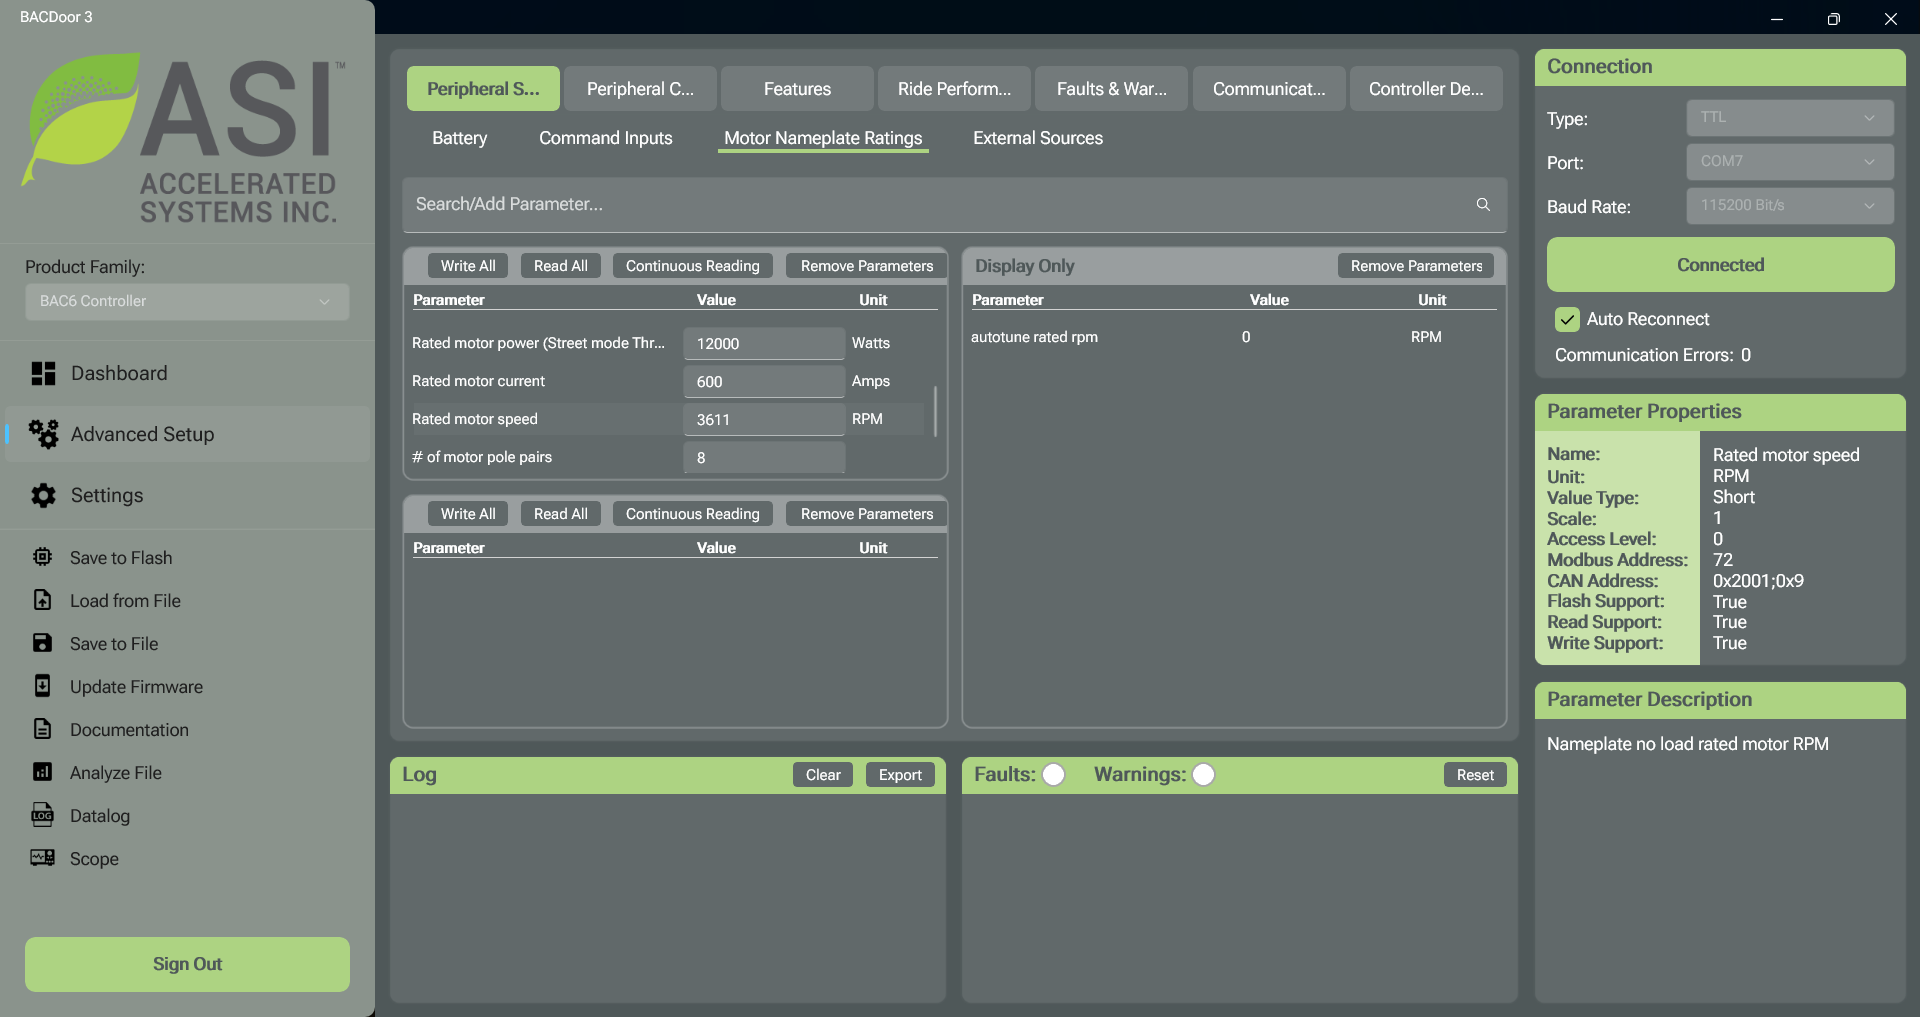Click the Warnings indicator circle
1920x1017 pixels.
[x=1203, y=775]
